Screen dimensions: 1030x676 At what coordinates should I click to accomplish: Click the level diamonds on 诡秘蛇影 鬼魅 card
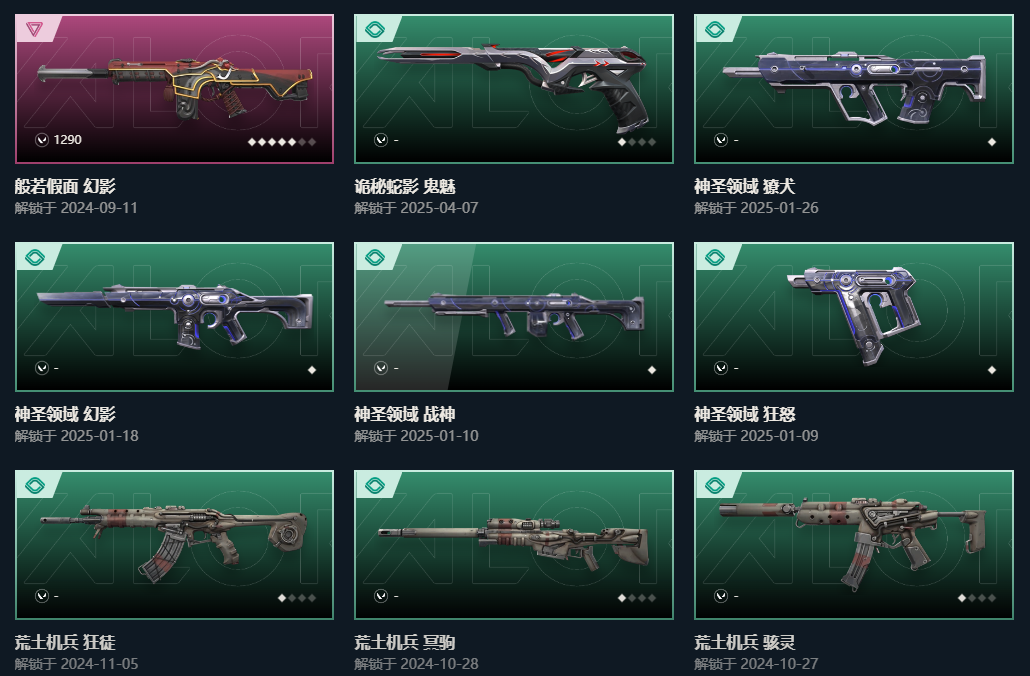point(637,142)
